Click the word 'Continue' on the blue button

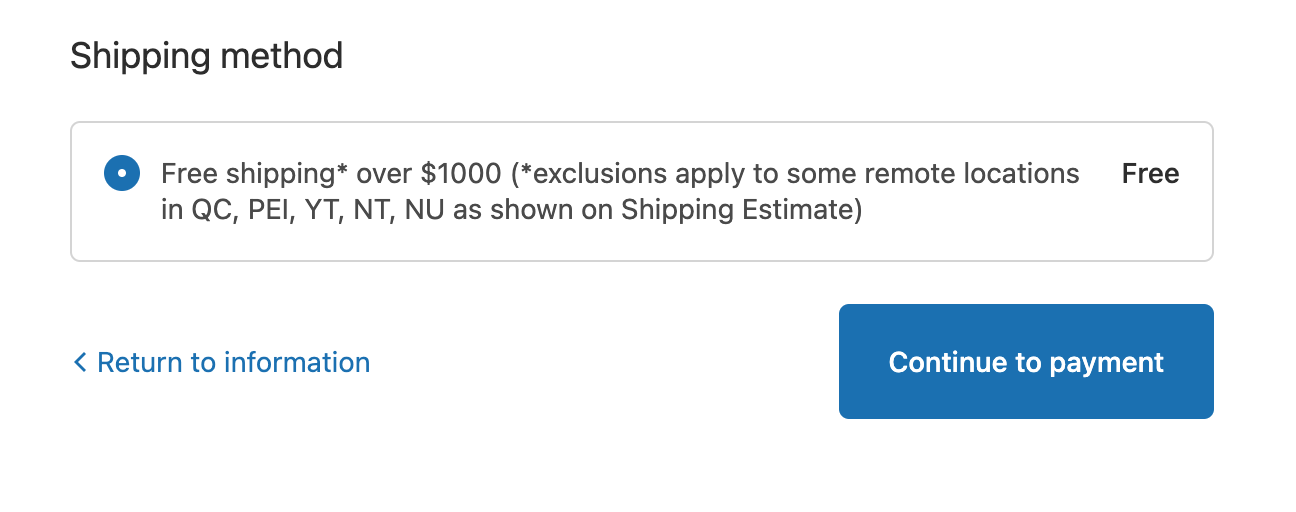coord(948,362)
